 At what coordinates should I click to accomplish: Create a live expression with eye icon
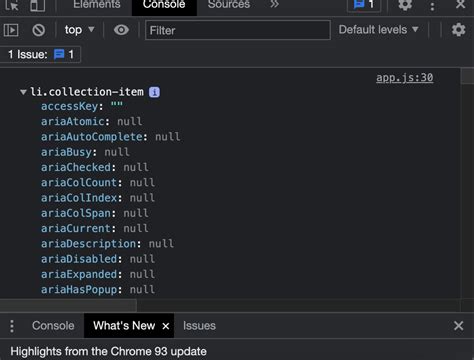[x=121, y=30]
